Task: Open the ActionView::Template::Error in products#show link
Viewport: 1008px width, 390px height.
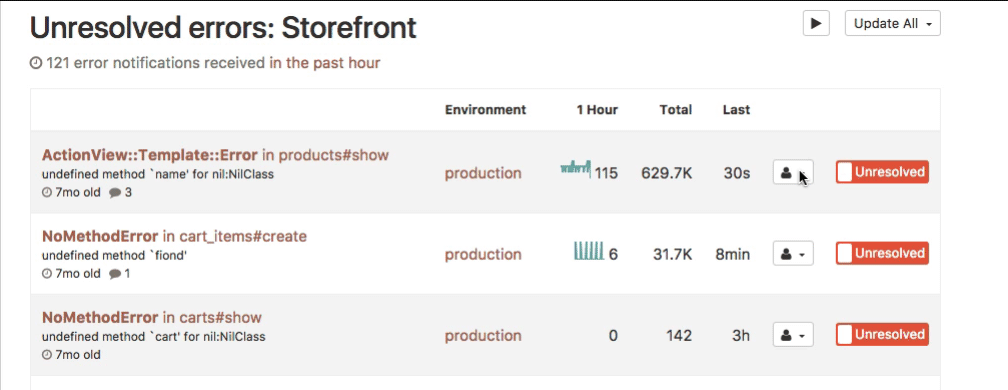Action: pyautogui.click(x=215, y=155)
